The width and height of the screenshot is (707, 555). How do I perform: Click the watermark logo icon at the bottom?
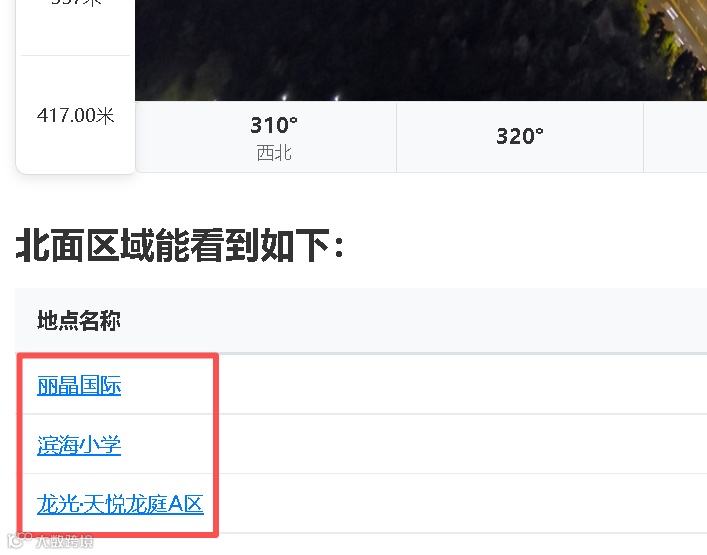tap(20, 540)
